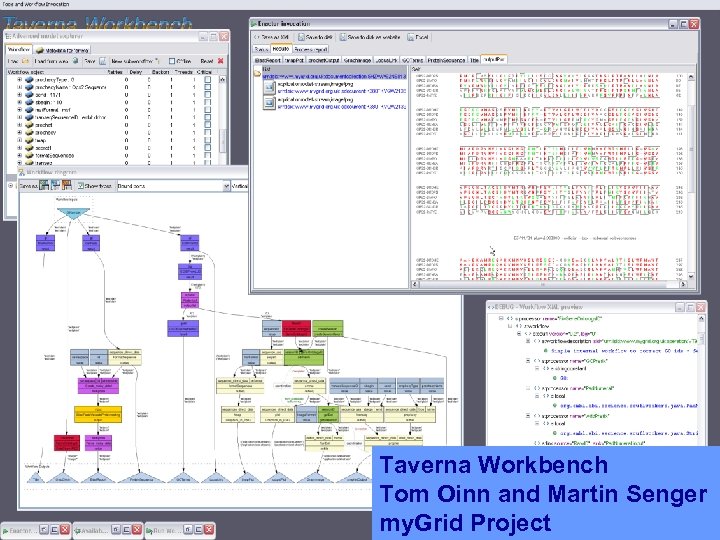The width and height of the screenshot is (720, 540).
Task: Toggle Critical checkbox for prophecy row
Action: click(x=208, y=133)
